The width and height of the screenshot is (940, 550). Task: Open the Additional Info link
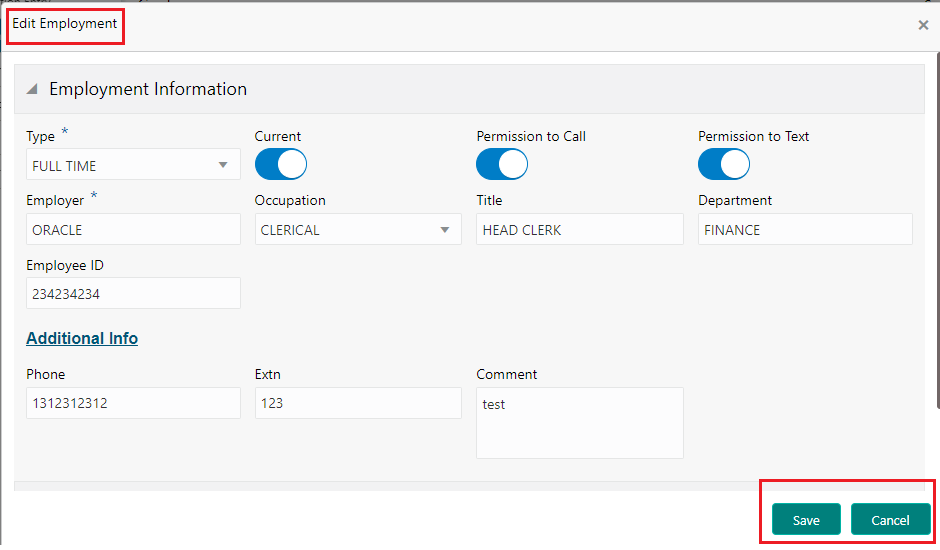point(82,338)
